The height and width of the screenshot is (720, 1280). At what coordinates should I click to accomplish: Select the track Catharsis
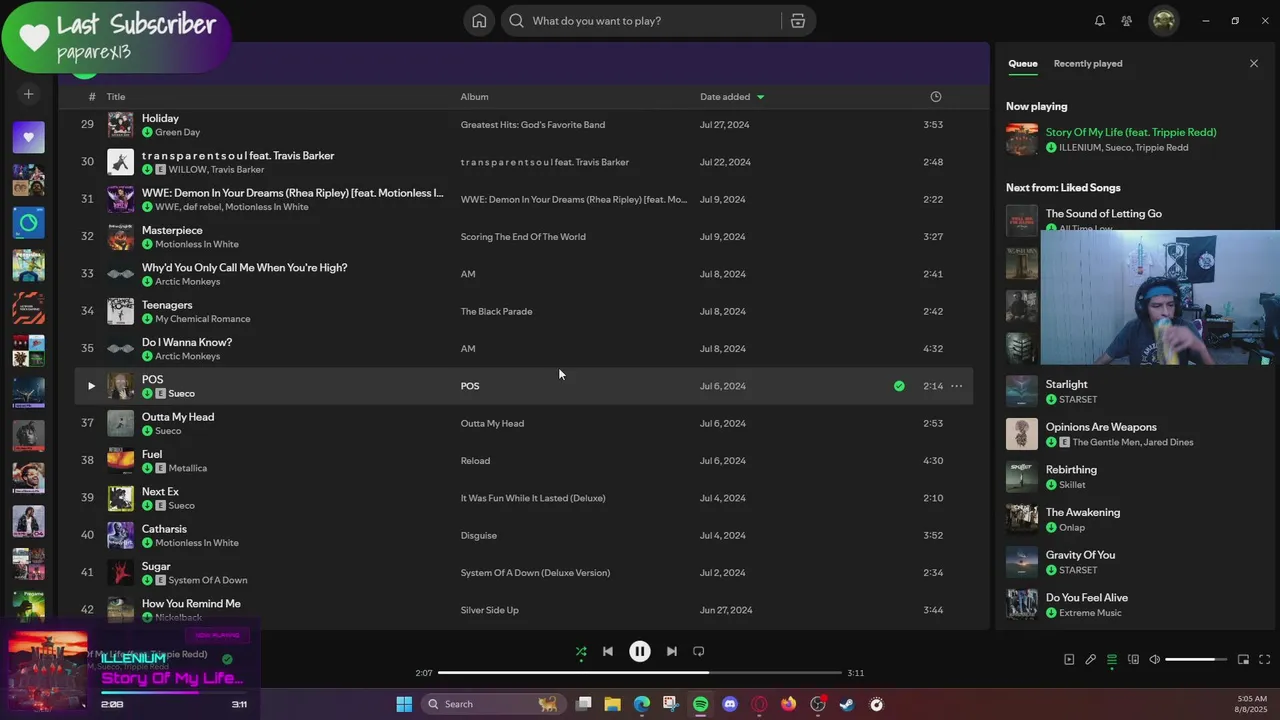[164, 529]
